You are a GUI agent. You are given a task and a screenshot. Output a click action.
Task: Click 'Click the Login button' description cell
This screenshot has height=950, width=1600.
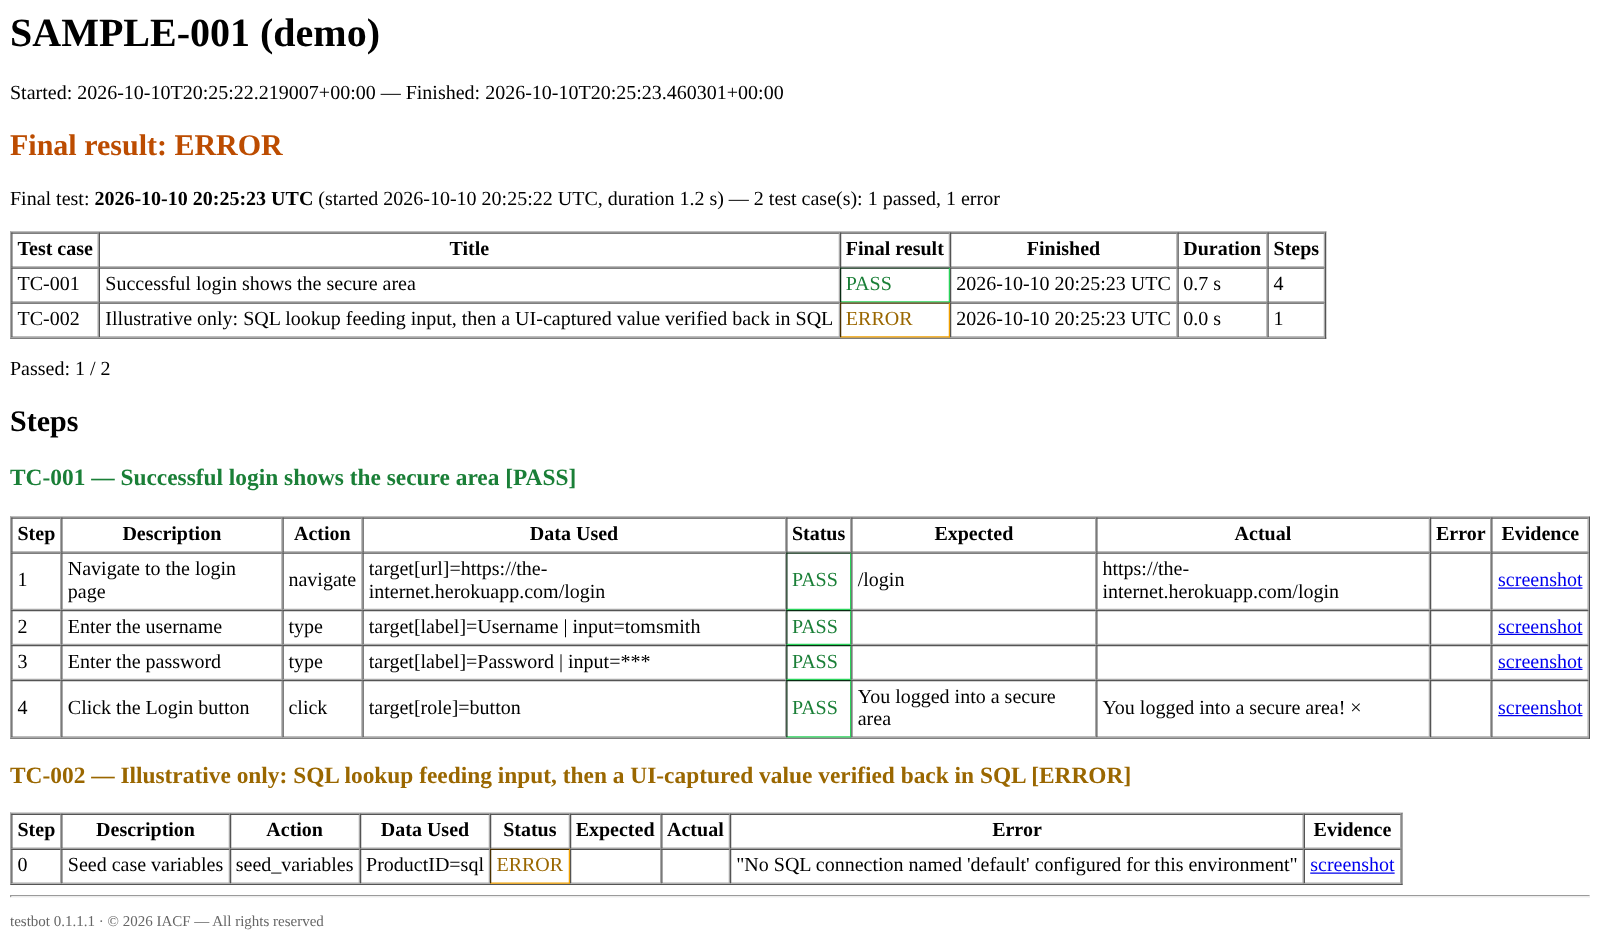pos(172,708)
